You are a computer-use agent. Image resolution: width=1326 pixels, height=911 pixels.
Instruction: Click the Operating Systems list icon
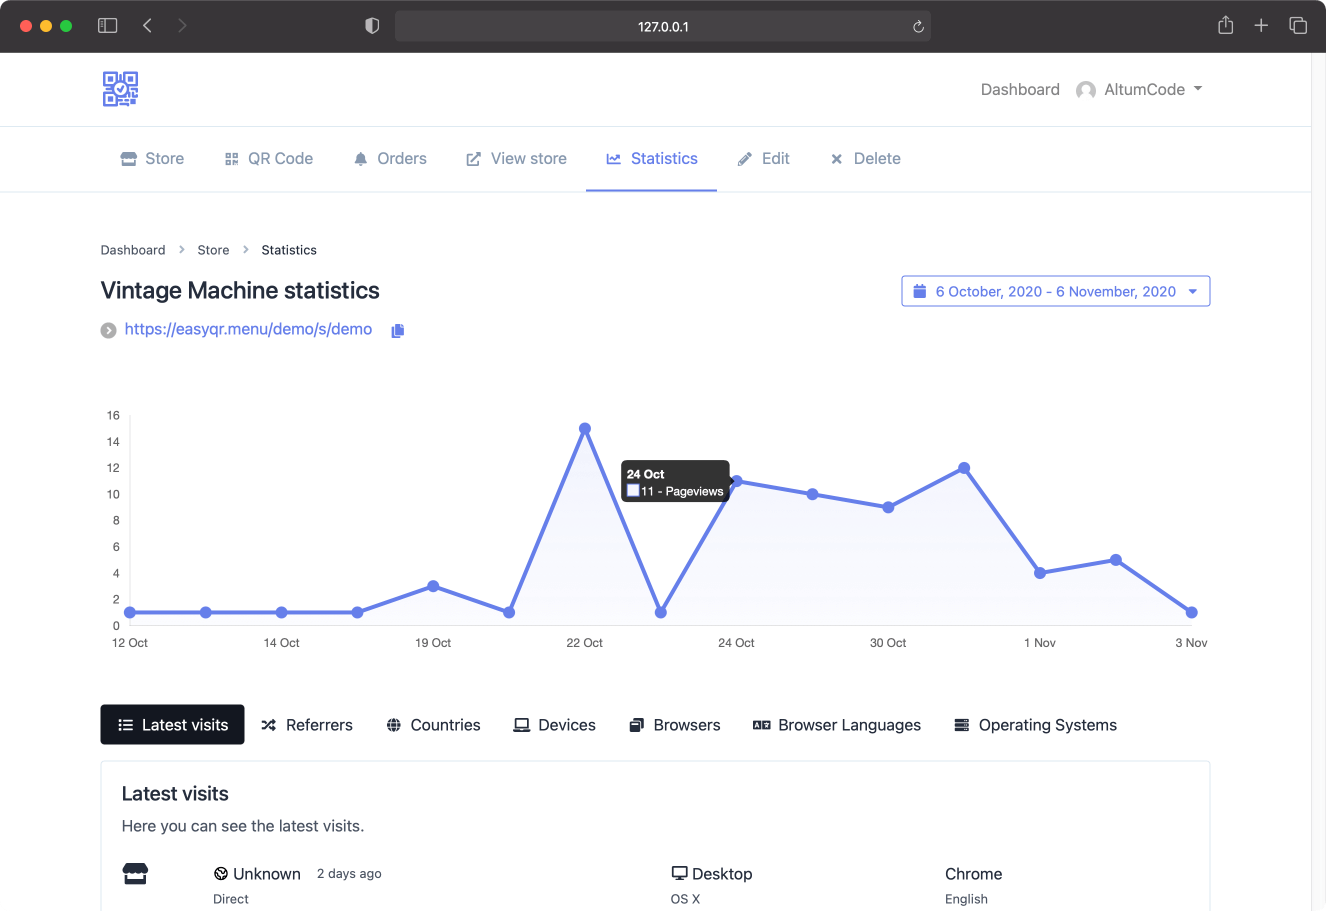click(962, 724)
